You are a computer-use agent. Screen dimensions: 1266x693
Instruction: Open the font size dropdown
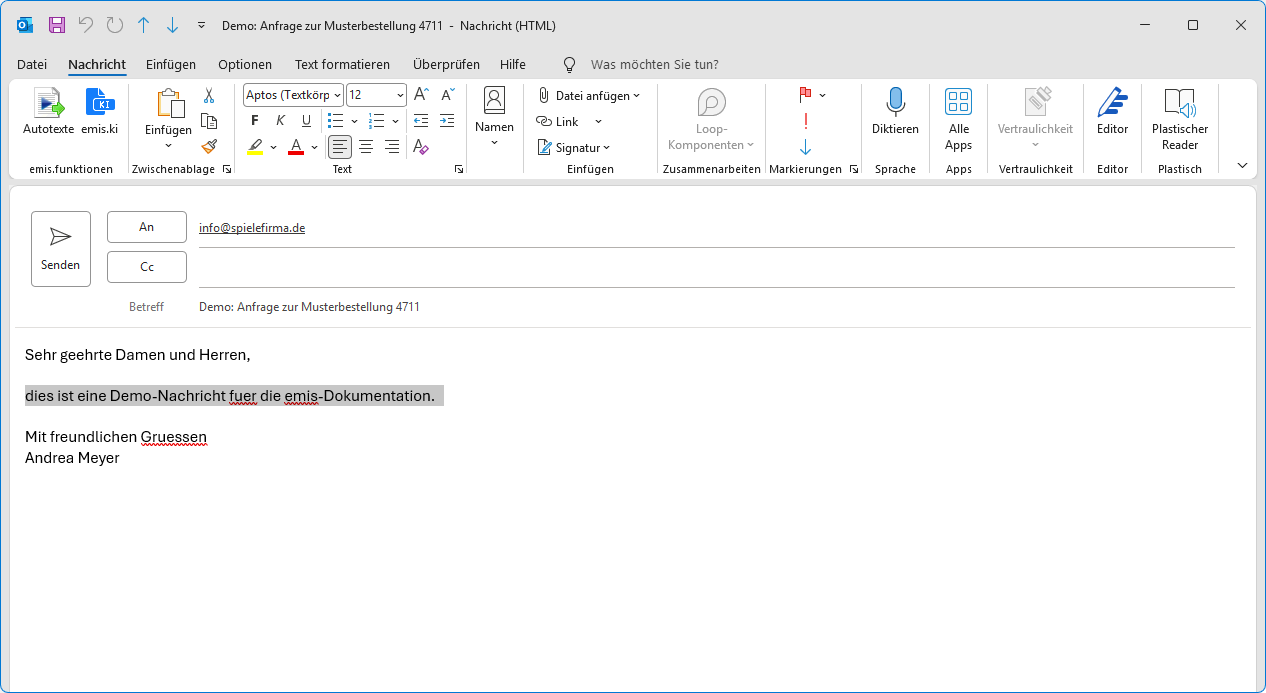point(400,95)
